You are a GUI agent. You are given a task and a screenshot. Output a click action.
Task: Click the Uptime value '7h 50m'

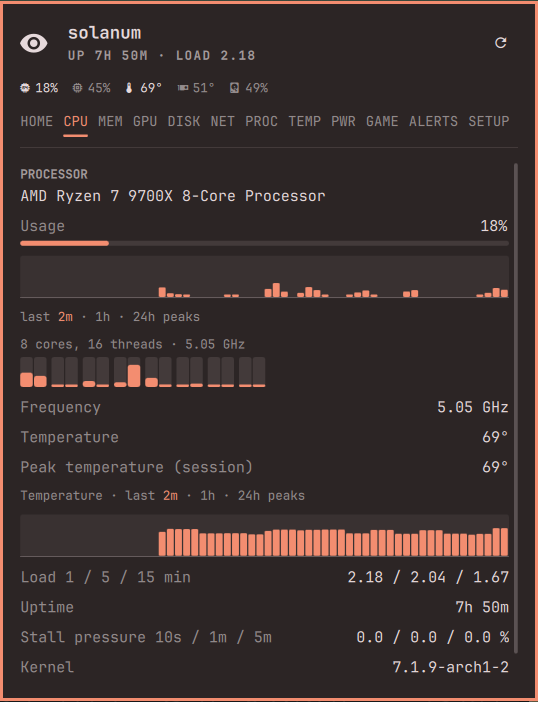(x=482, y=607)
